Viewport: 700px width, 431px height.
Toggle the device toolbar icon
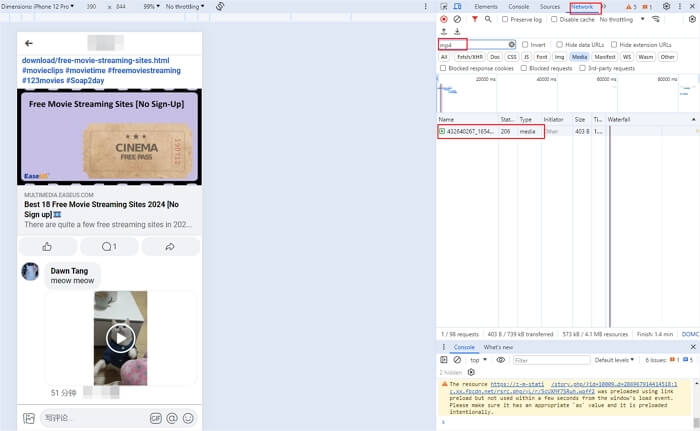point(456,6)
